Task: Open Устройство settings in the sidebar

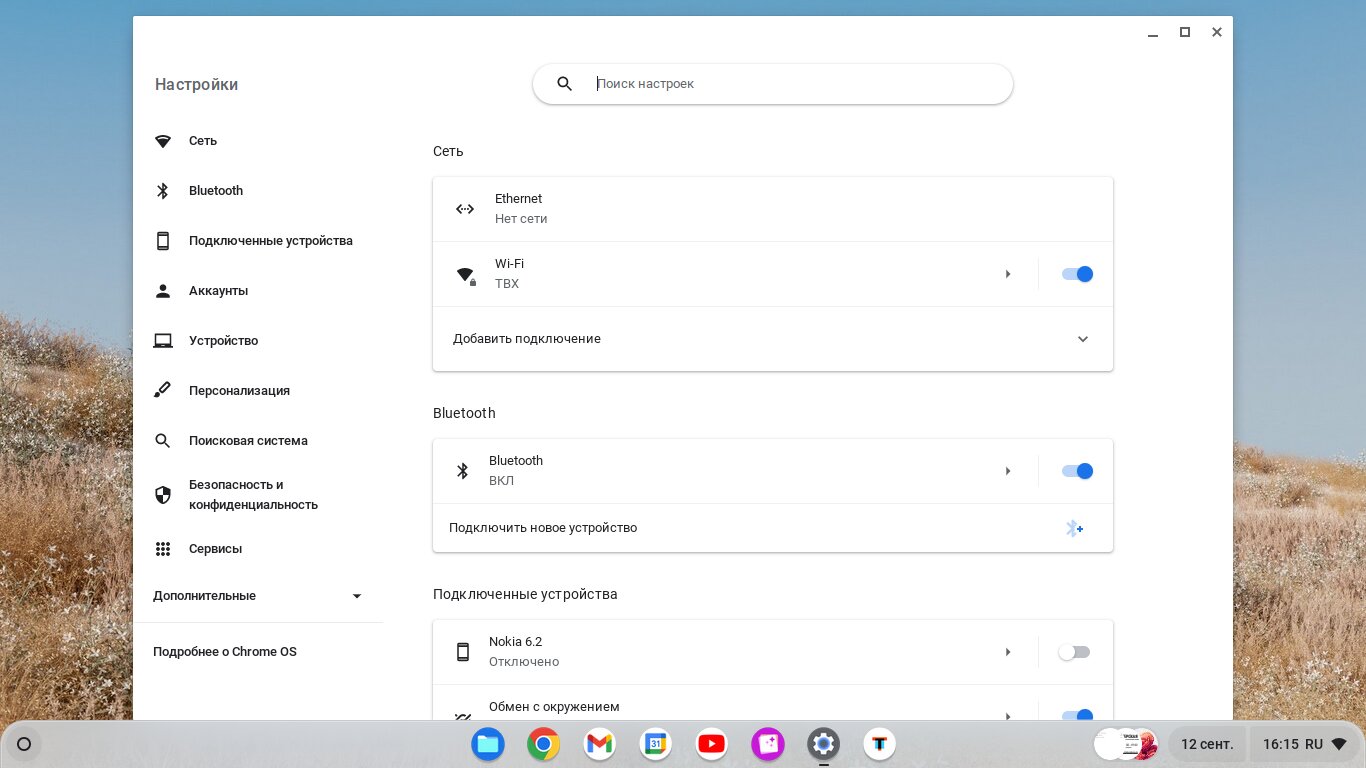Action: 223,341
